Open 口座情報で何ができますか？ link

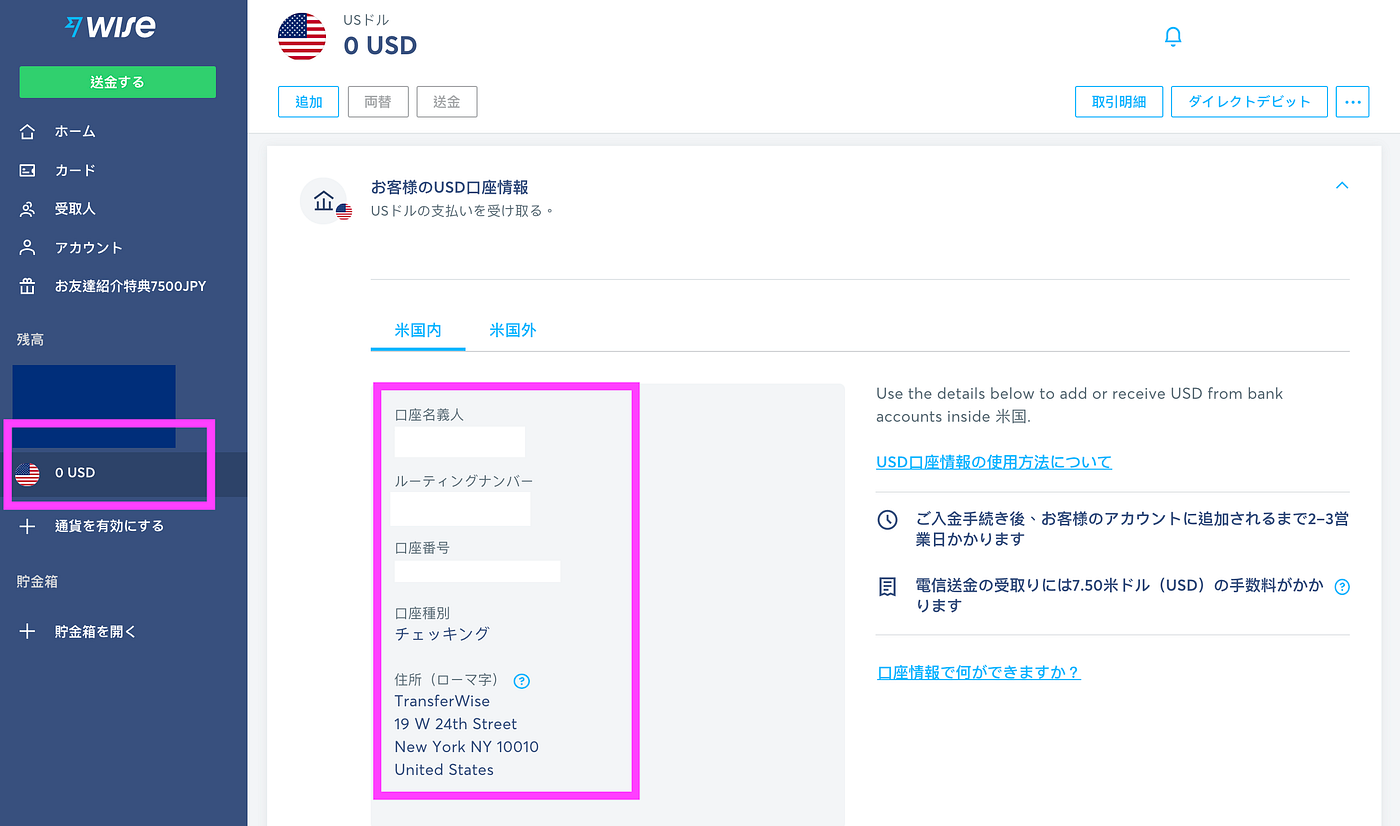point(978,672)
